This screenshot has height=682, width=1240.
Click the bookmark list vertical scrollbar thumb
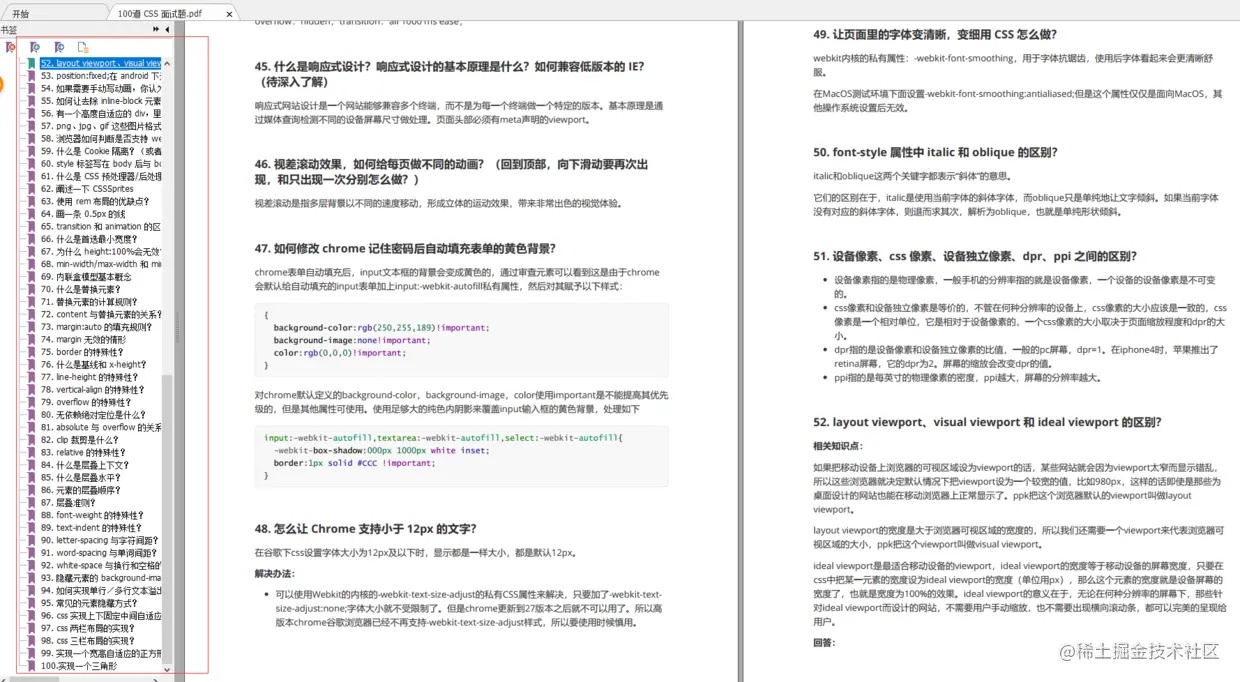[167, 518]
